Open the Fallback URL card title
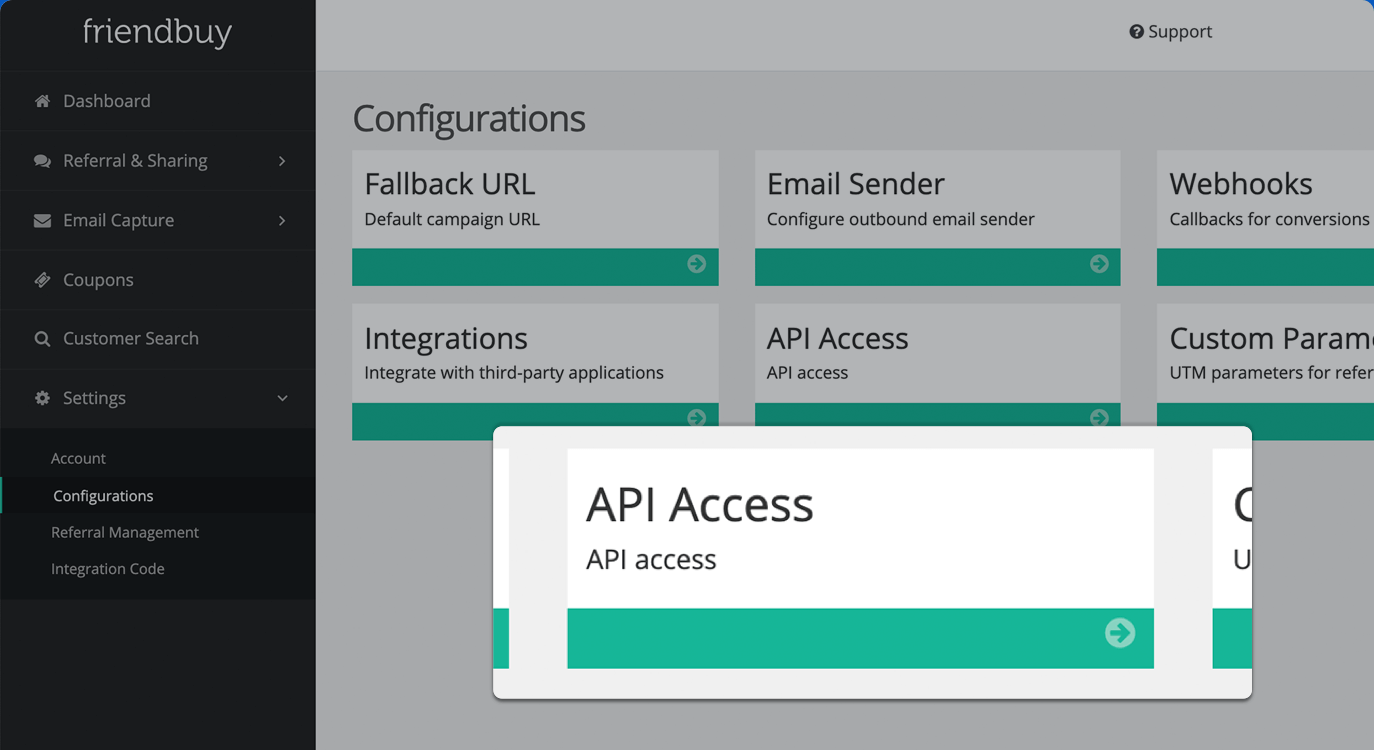 [450, 184]
